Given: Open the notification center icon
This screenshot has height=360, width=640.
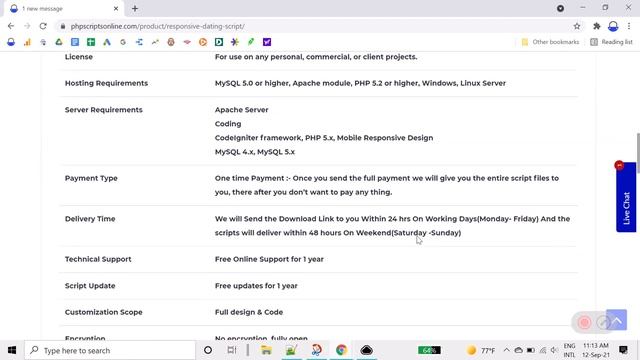Looking at the screenshot, I should tap(623, 350).
